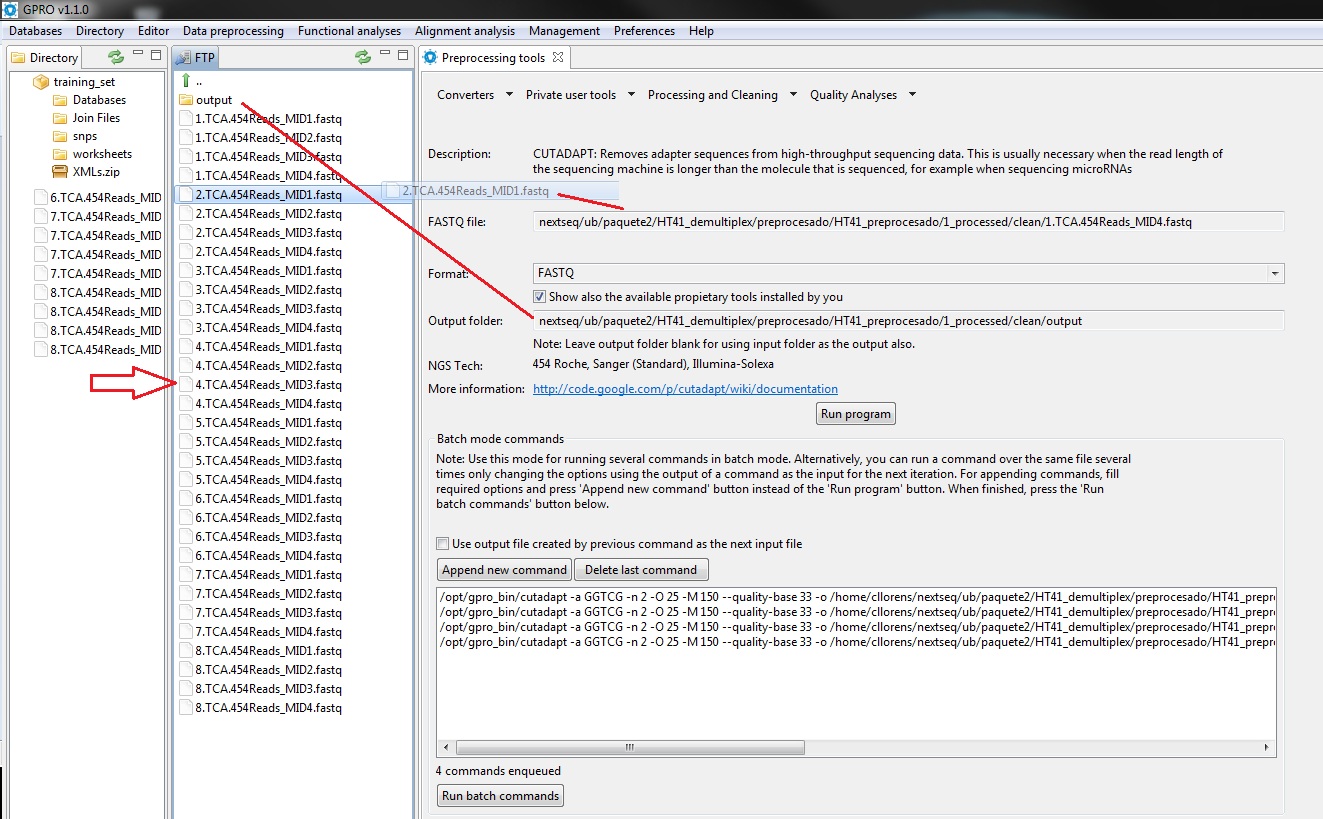Enable 'Use output file created by previous command'

[443, 544]
